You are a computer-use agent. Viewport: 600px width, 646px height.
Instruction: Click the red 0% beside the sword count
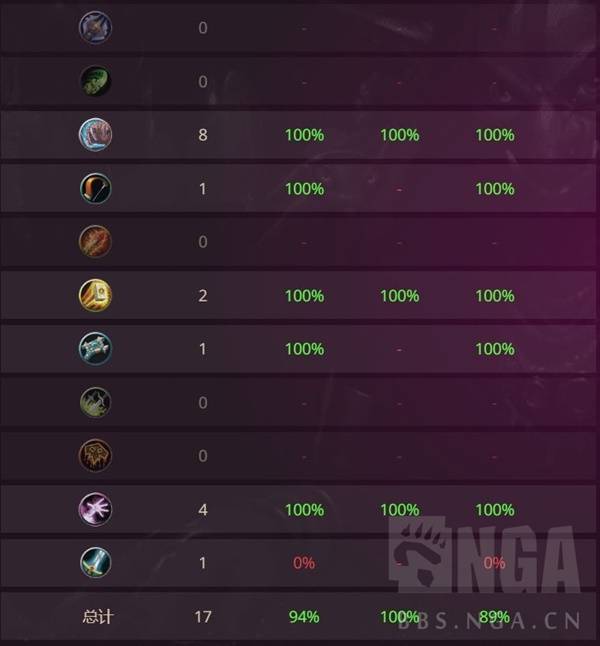click(x=304, y=563)
